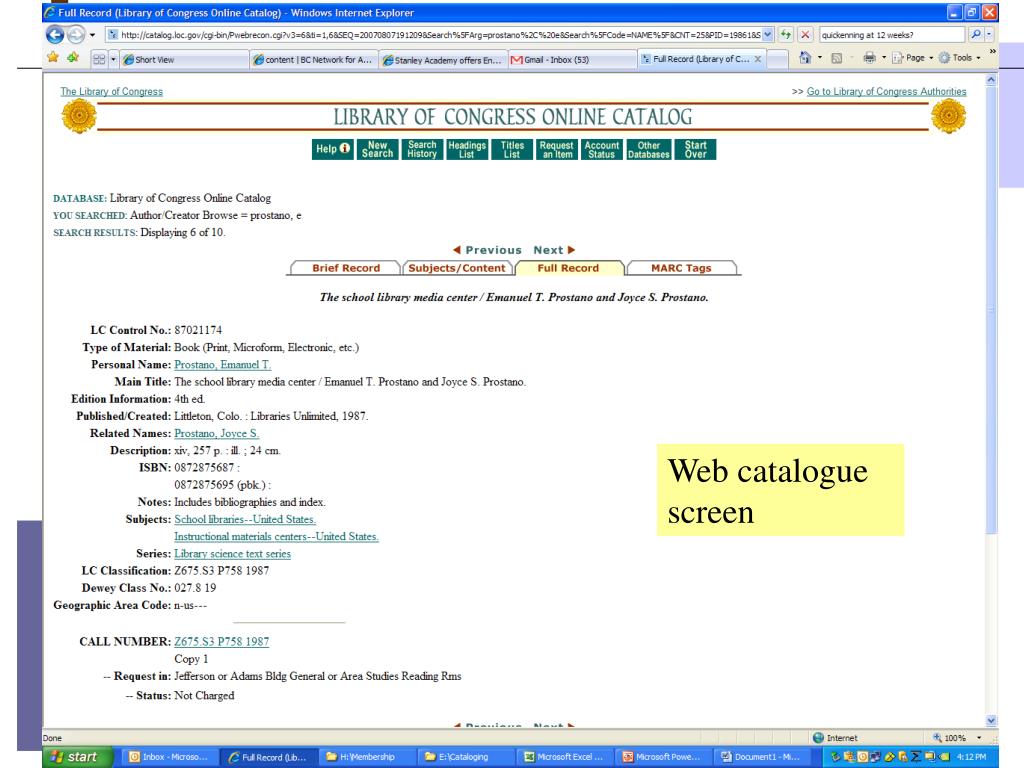The height and width of the screenshot is (768, 1024).
Task: Click the Home toolbar icon
Action: (x=805, y=58)
